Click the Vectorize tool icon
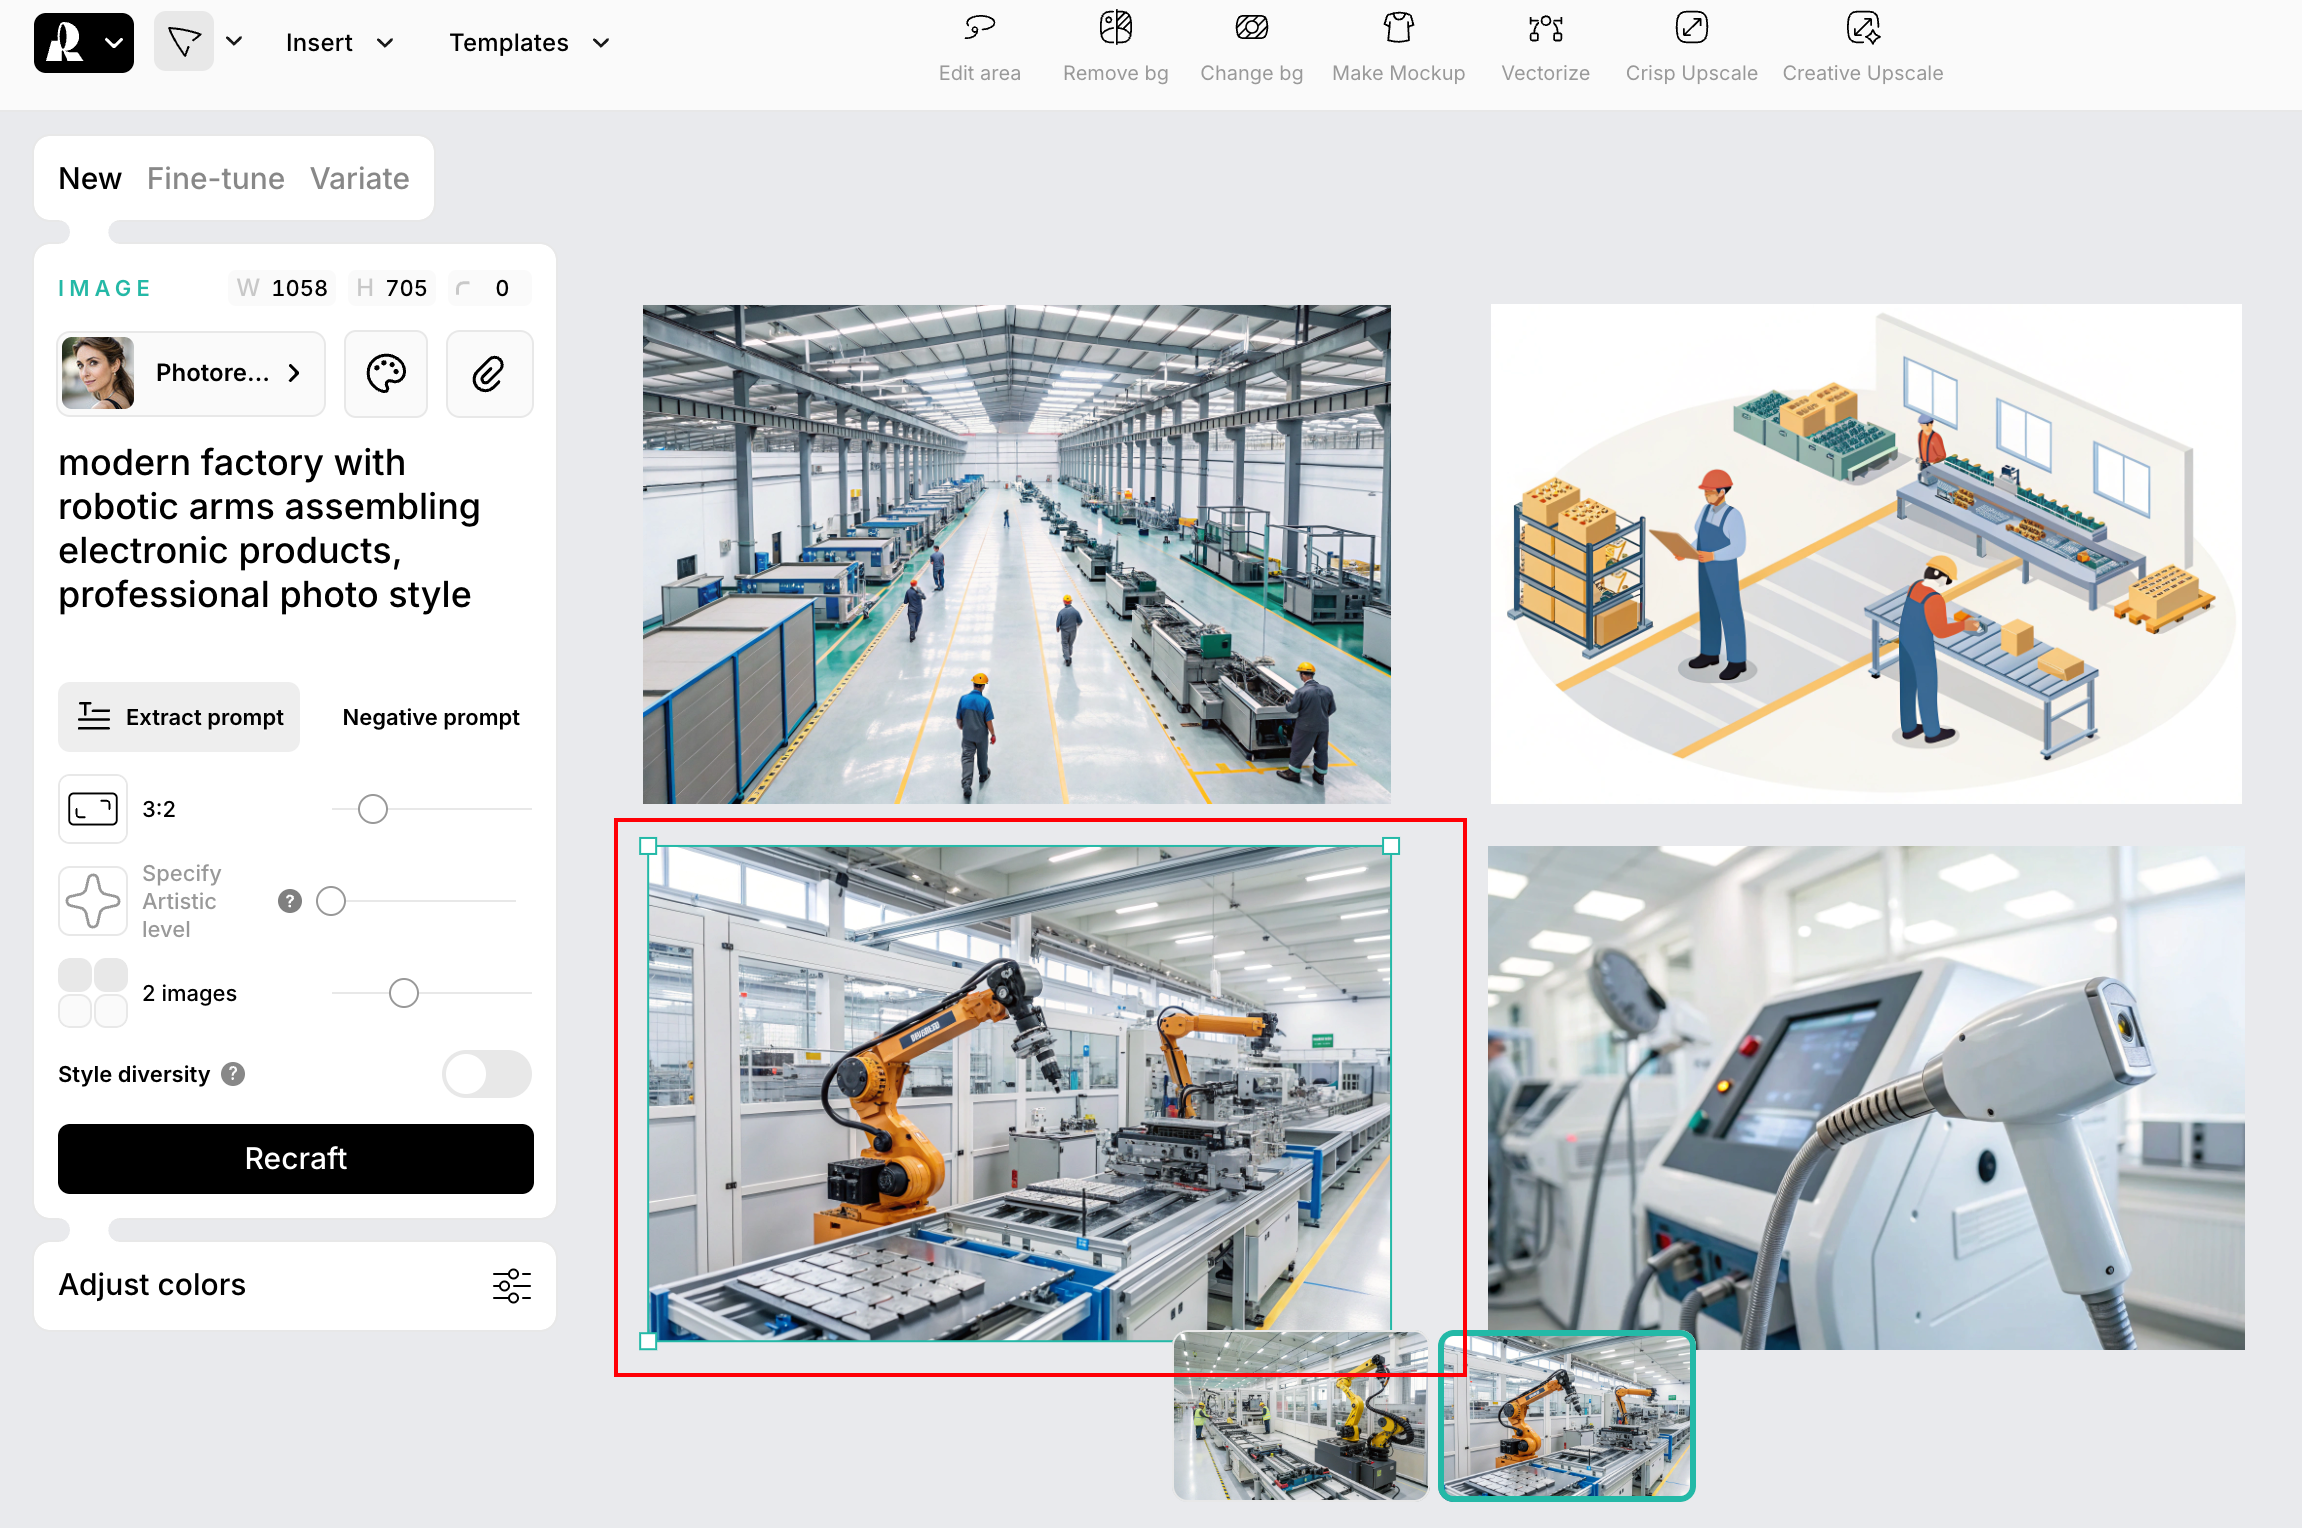2302x1528 pixels. click(1545, 28)
